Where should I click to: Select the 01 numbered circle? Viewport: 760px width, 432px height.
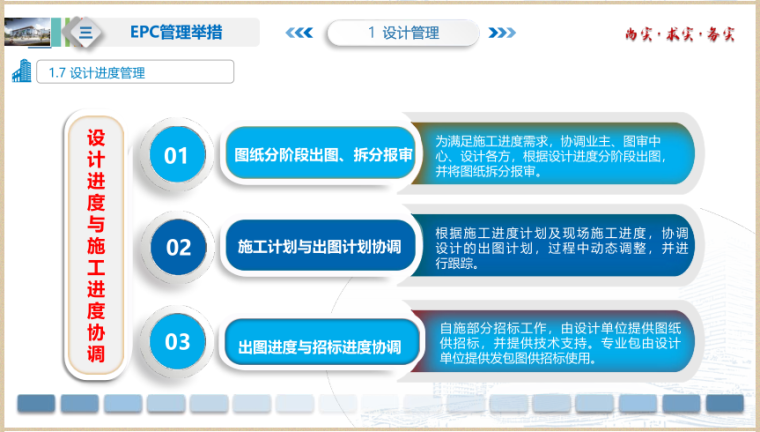tap(177, 156)
